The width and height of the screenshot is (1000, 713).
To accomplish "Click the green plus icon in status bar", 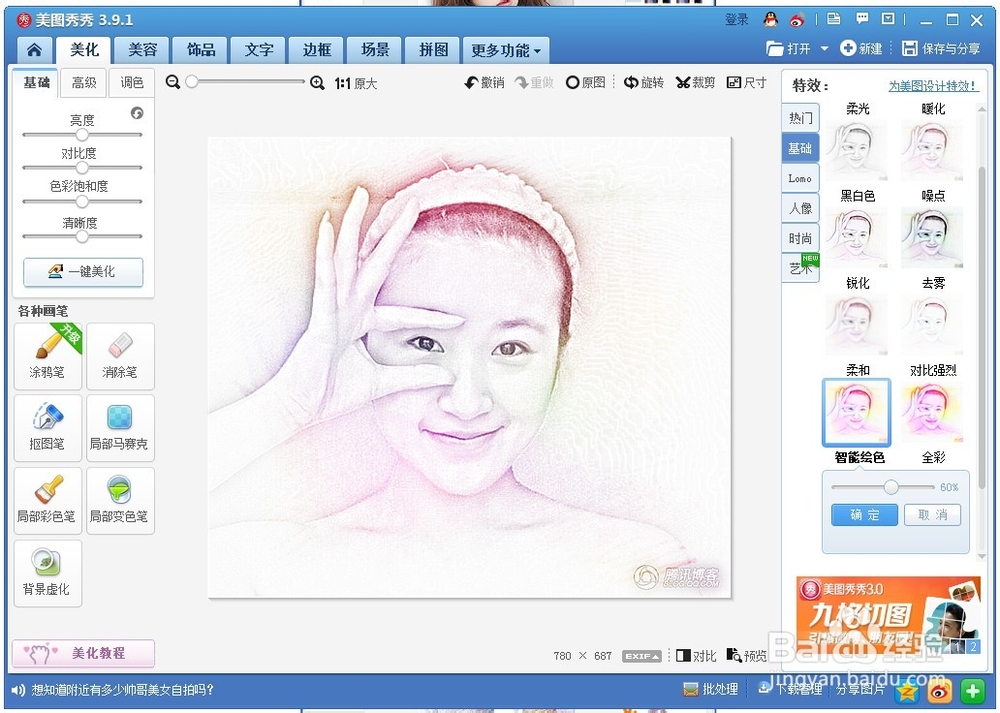I will coord(973,691).
